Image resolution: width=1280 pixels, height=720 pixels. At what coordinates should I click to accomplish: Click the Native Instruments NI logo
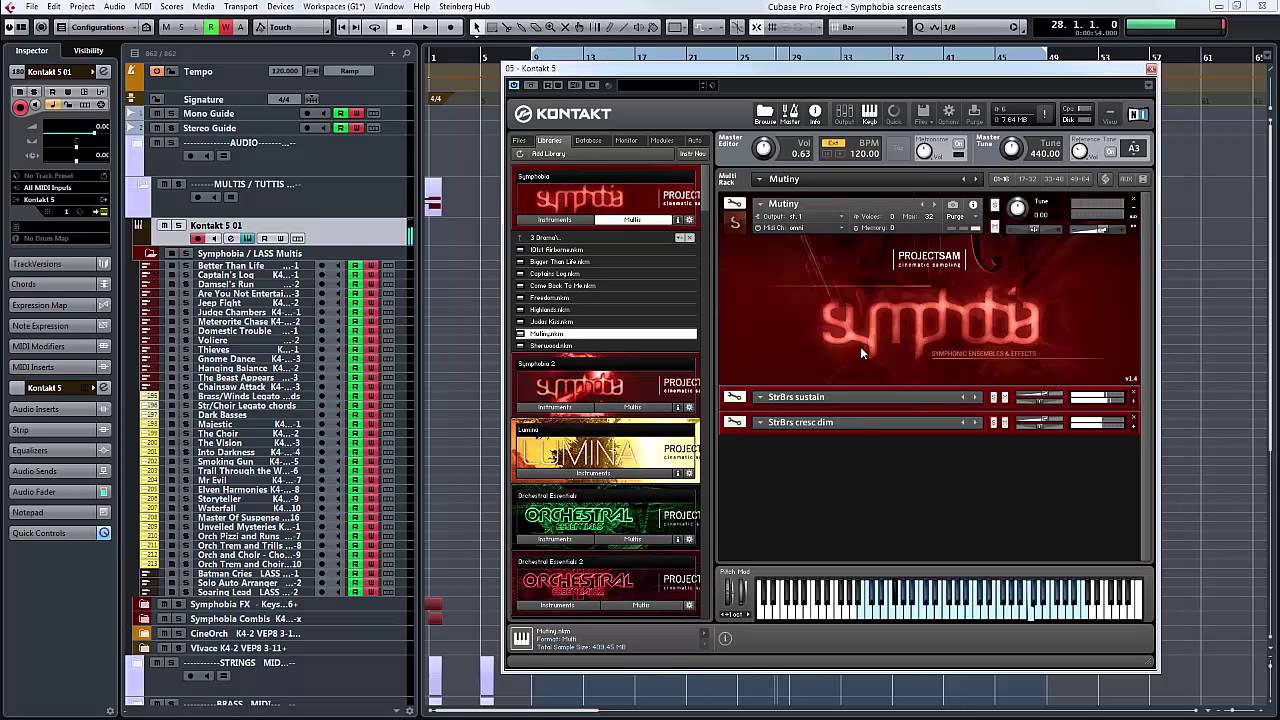(1138, 114)
